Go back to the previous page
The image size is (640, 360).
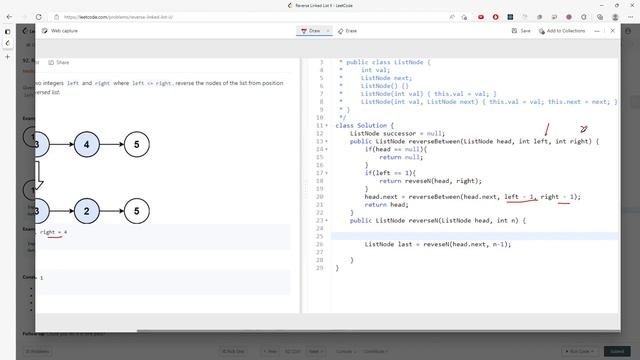coord(9,17)
